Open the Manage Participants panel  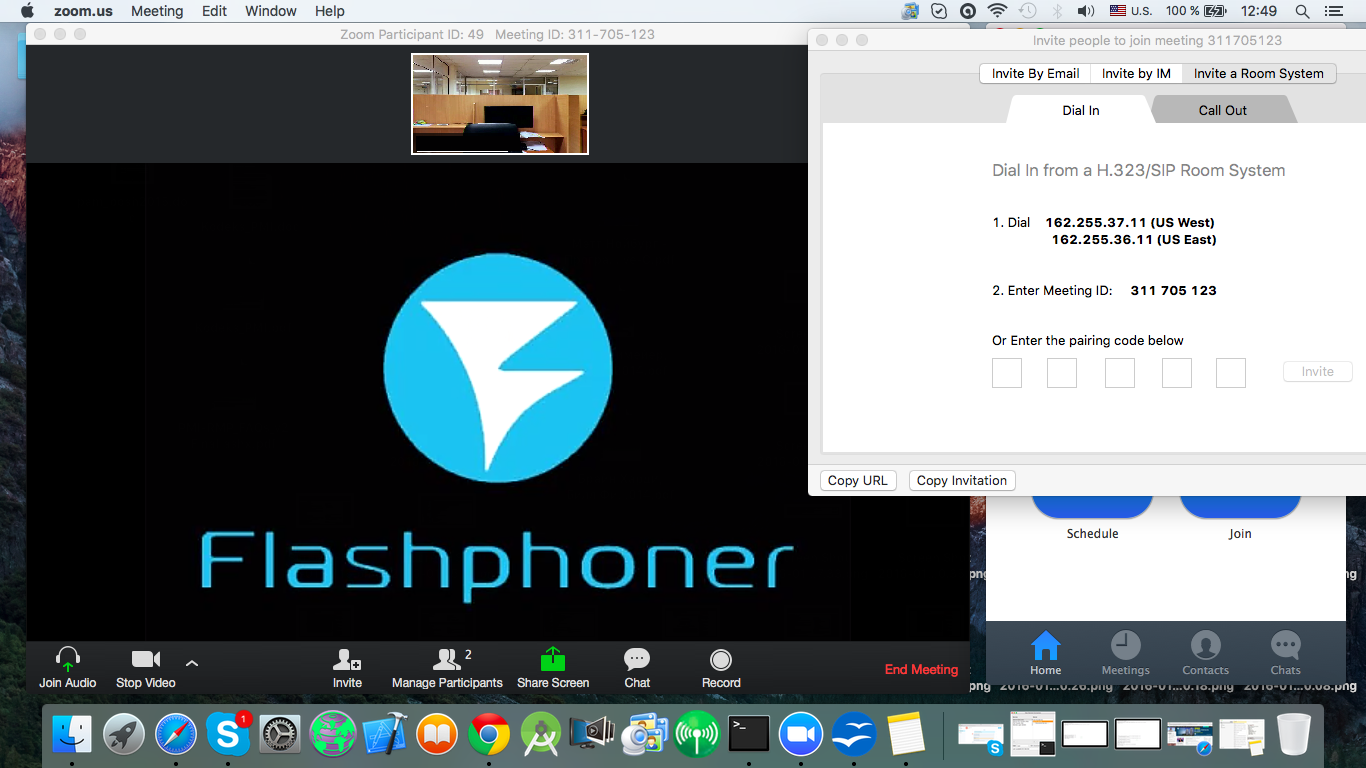coord(447,661)
